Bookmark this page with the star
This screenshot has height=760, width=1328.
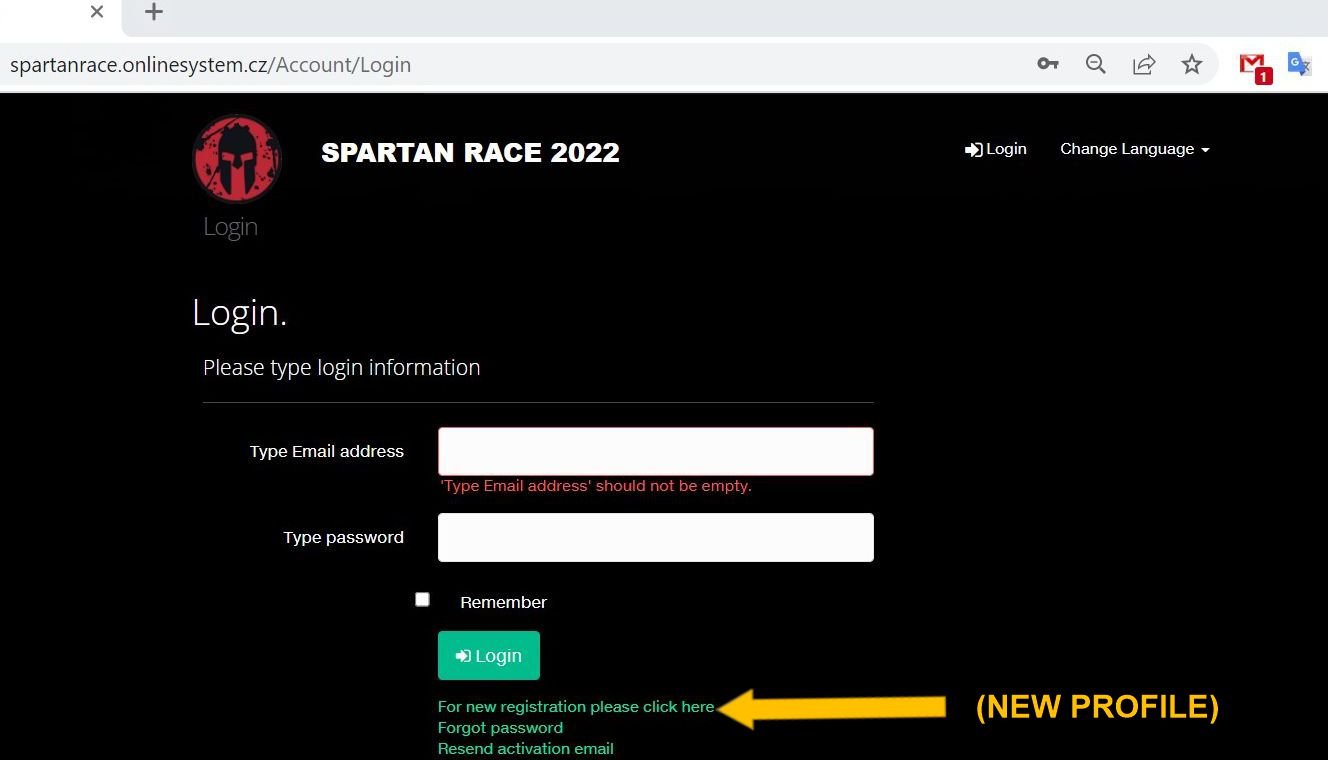tap(1191, 64)
